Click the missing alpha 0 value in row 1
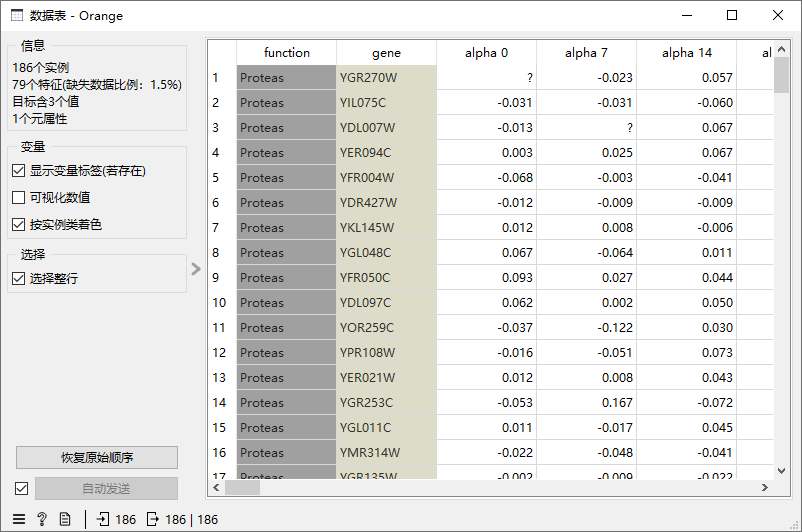Image resolution: width=802 pixels, height=532 pixels. (x=486, y=78)
